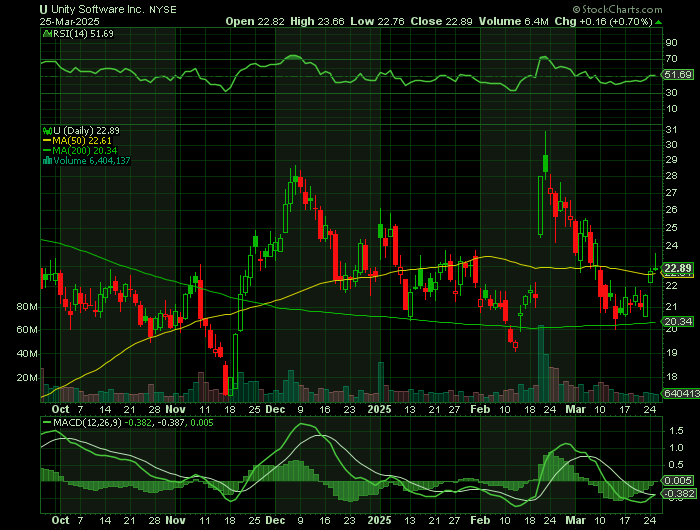Click 'Dec' on the MACD panel date axis
Image resolution: width=700 pixels, height=530 pixels.
click(275, 521)
